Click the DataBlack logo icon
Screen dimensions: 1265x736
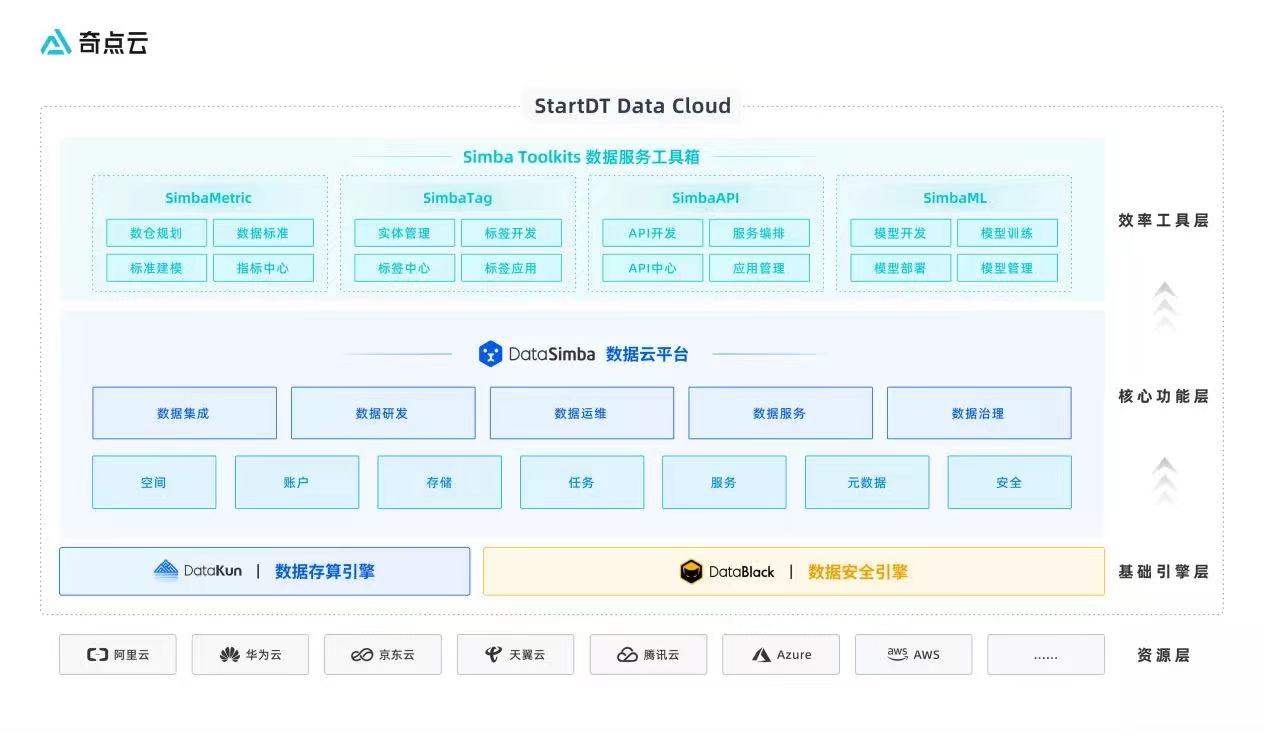[x=691, y=572]
